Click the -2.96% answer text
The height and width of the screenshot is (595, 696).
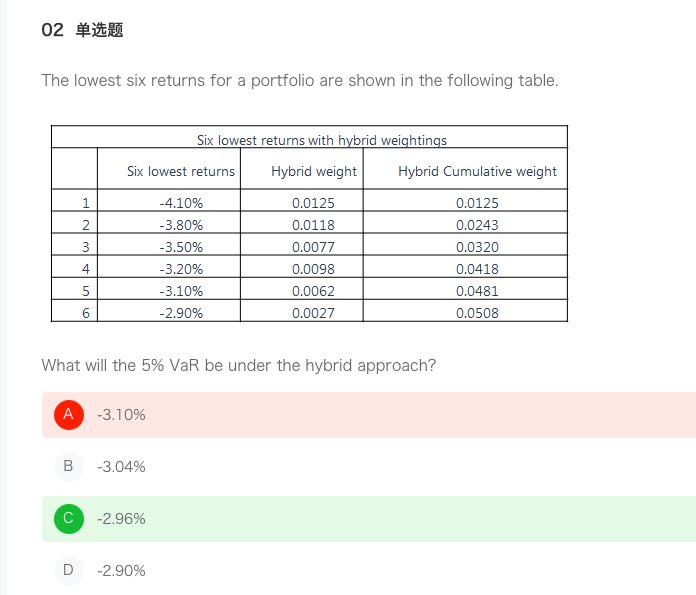tap(121, 518)
